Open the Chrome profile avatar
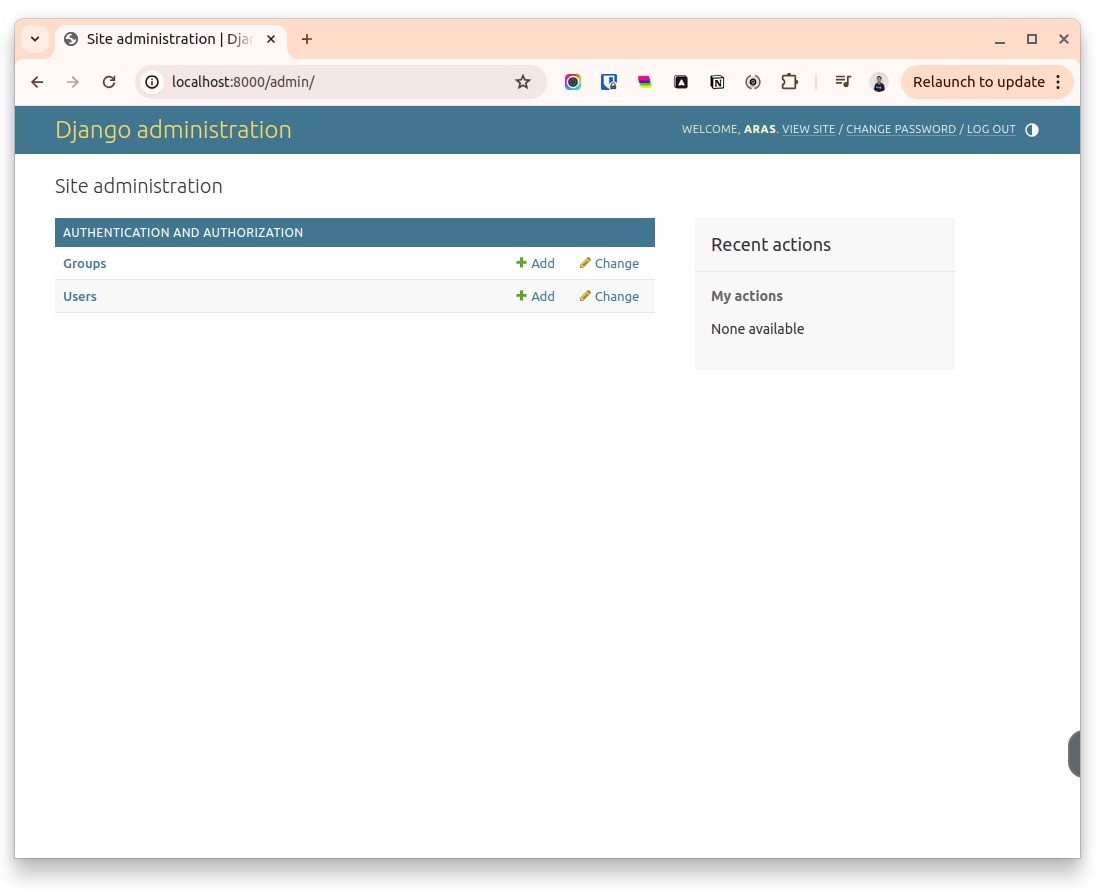Viewport: 1097px width, 891px height. tap(879, 82)
